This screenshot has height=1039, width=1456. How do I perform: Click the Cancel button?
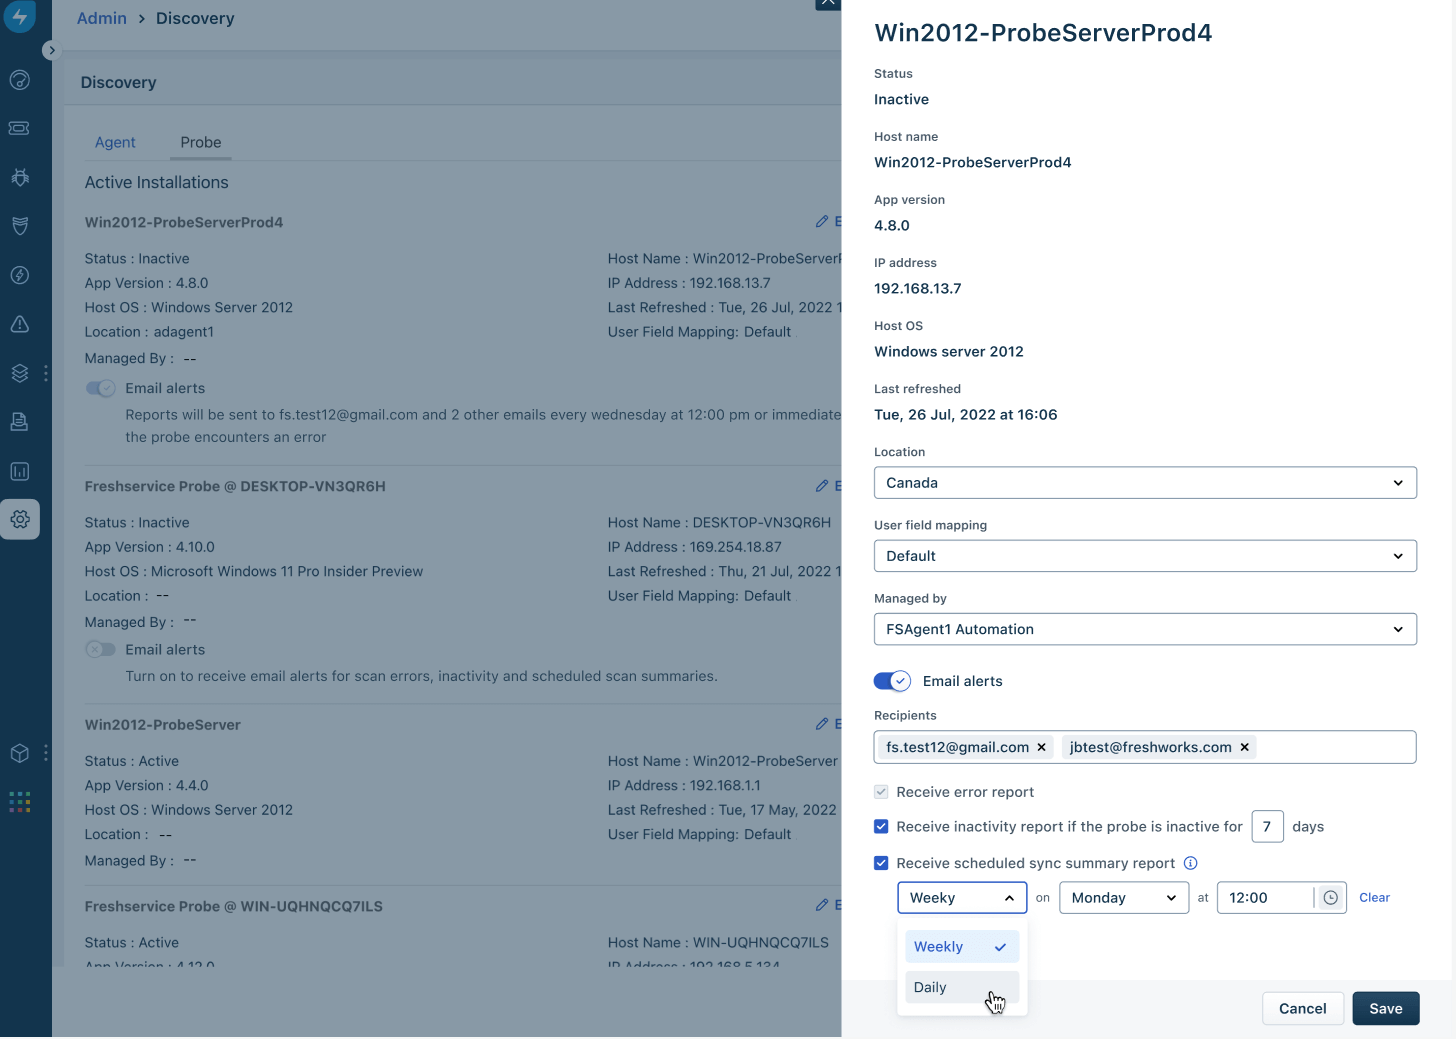click(1302, 1009)
